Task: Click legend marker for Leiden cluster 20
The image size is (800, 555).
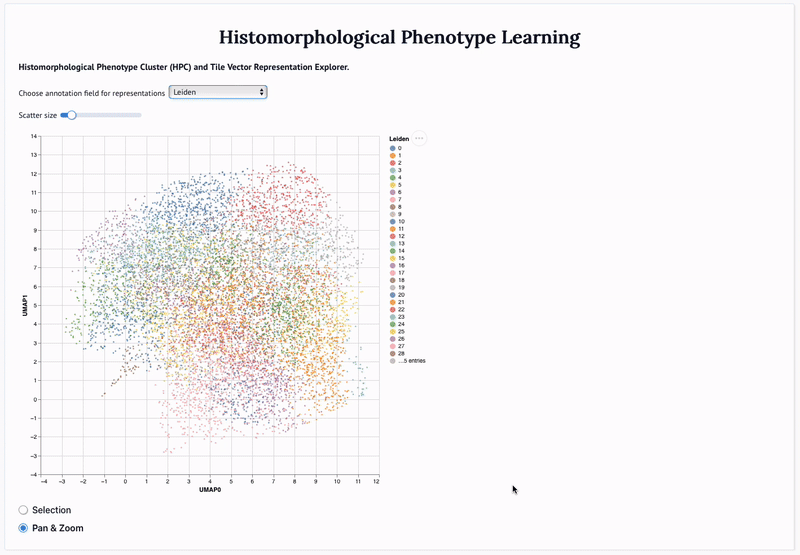Action: point(392,295)
